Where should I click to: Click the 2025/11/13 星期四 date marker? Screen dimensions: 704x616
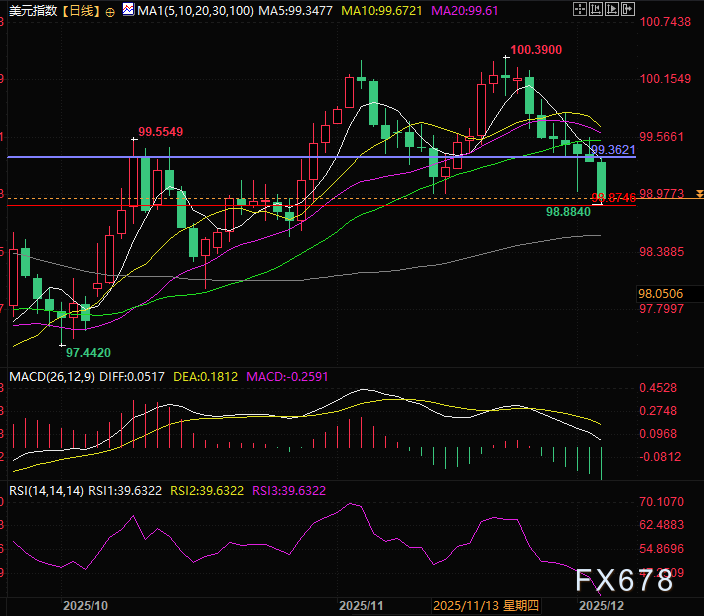[485, 606]
